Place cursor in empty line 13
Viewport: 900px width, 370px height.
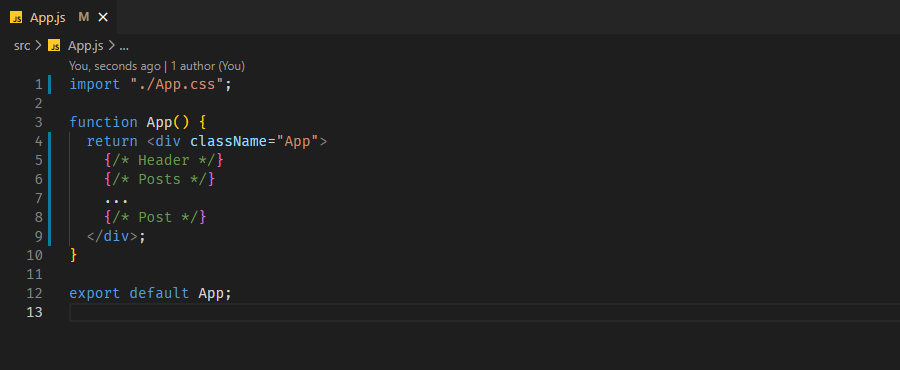click(484, 312)
